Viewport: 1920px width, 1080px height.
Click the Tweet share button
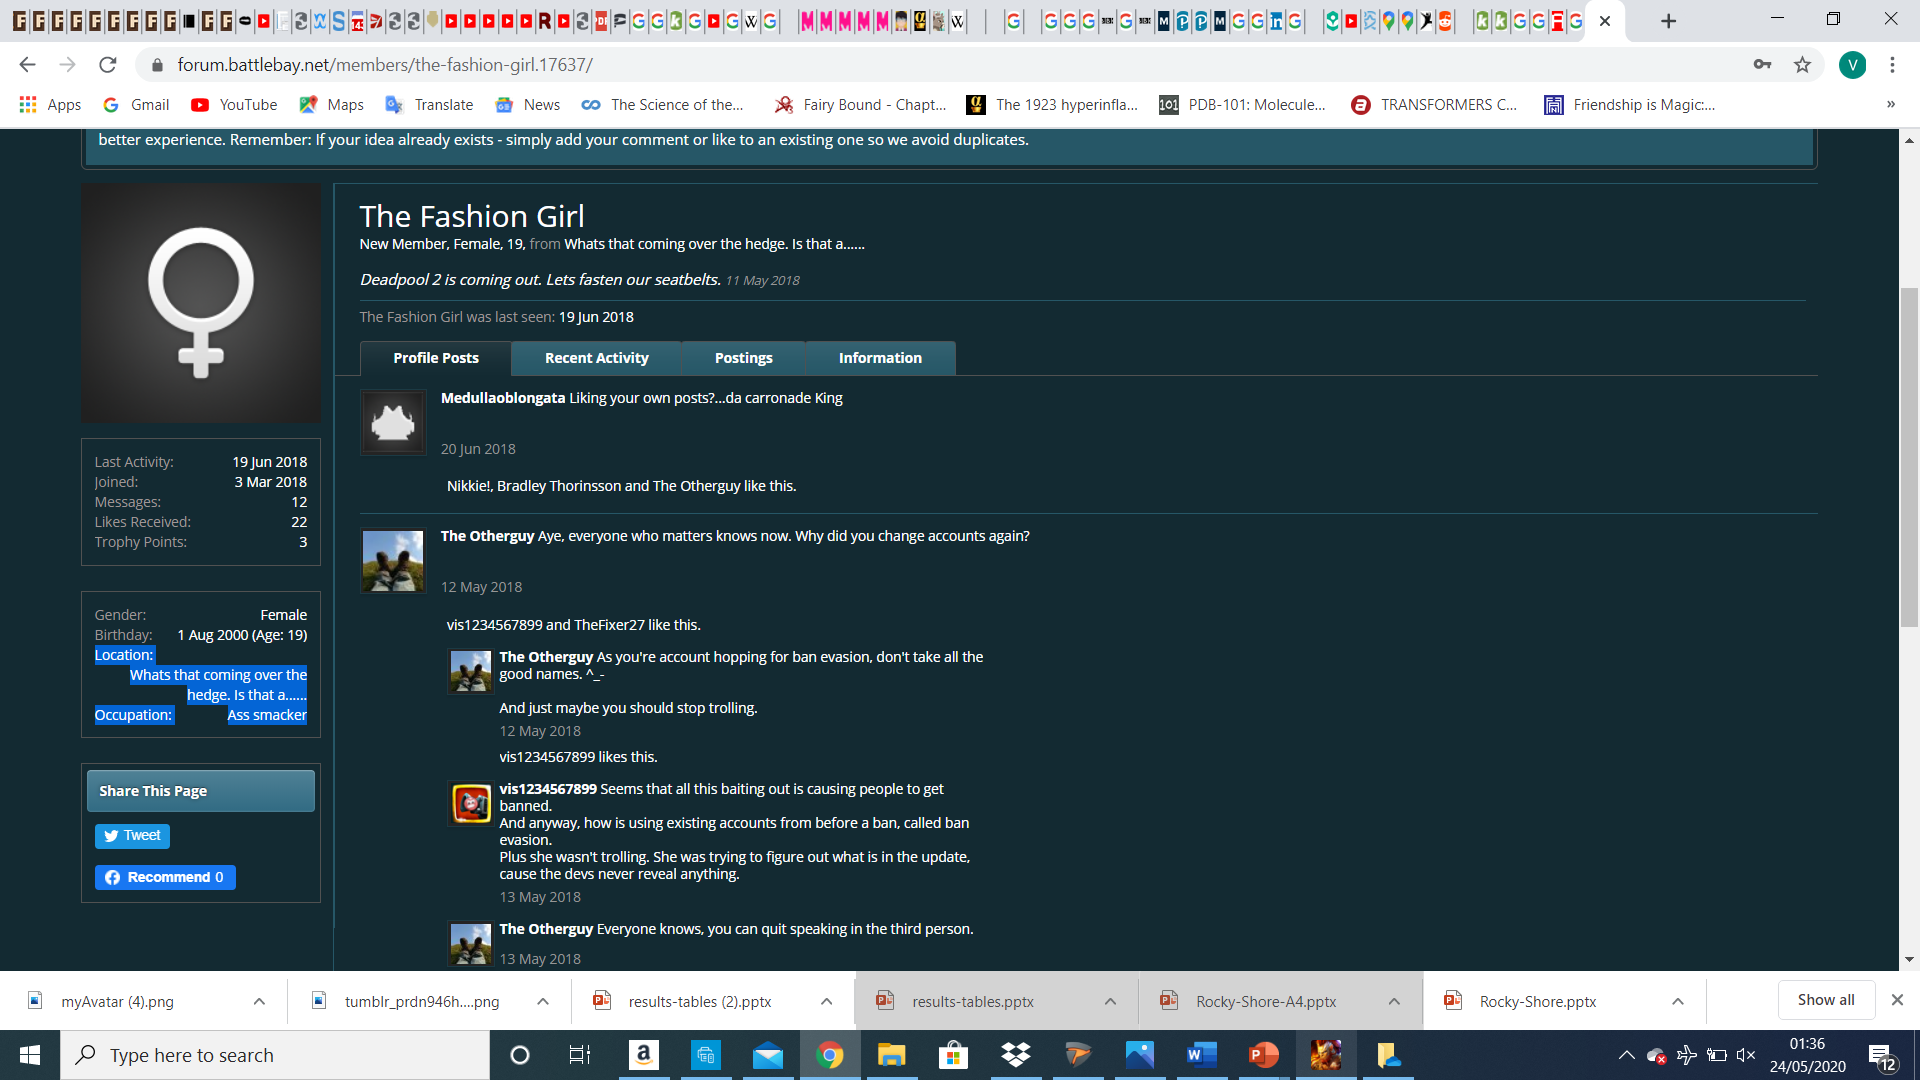132,836
